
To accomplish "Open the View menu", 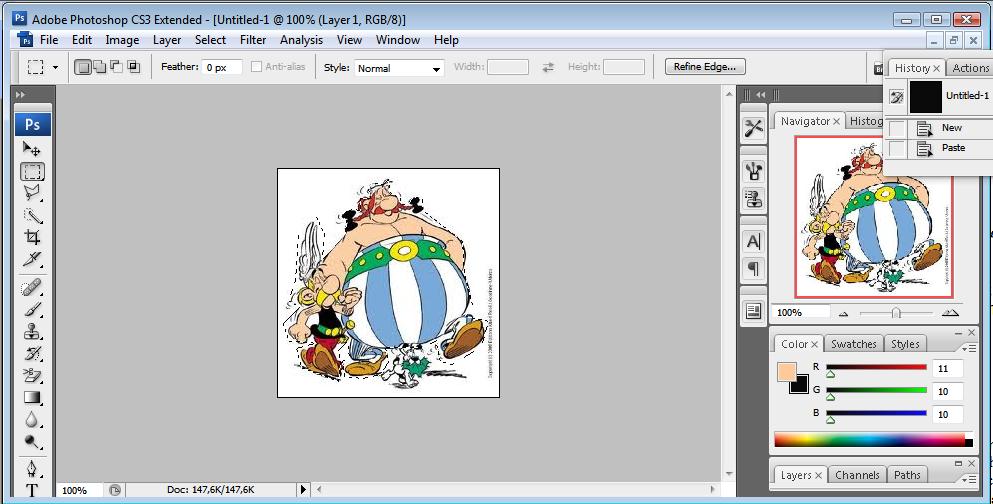I will click(x=349, y=39).
